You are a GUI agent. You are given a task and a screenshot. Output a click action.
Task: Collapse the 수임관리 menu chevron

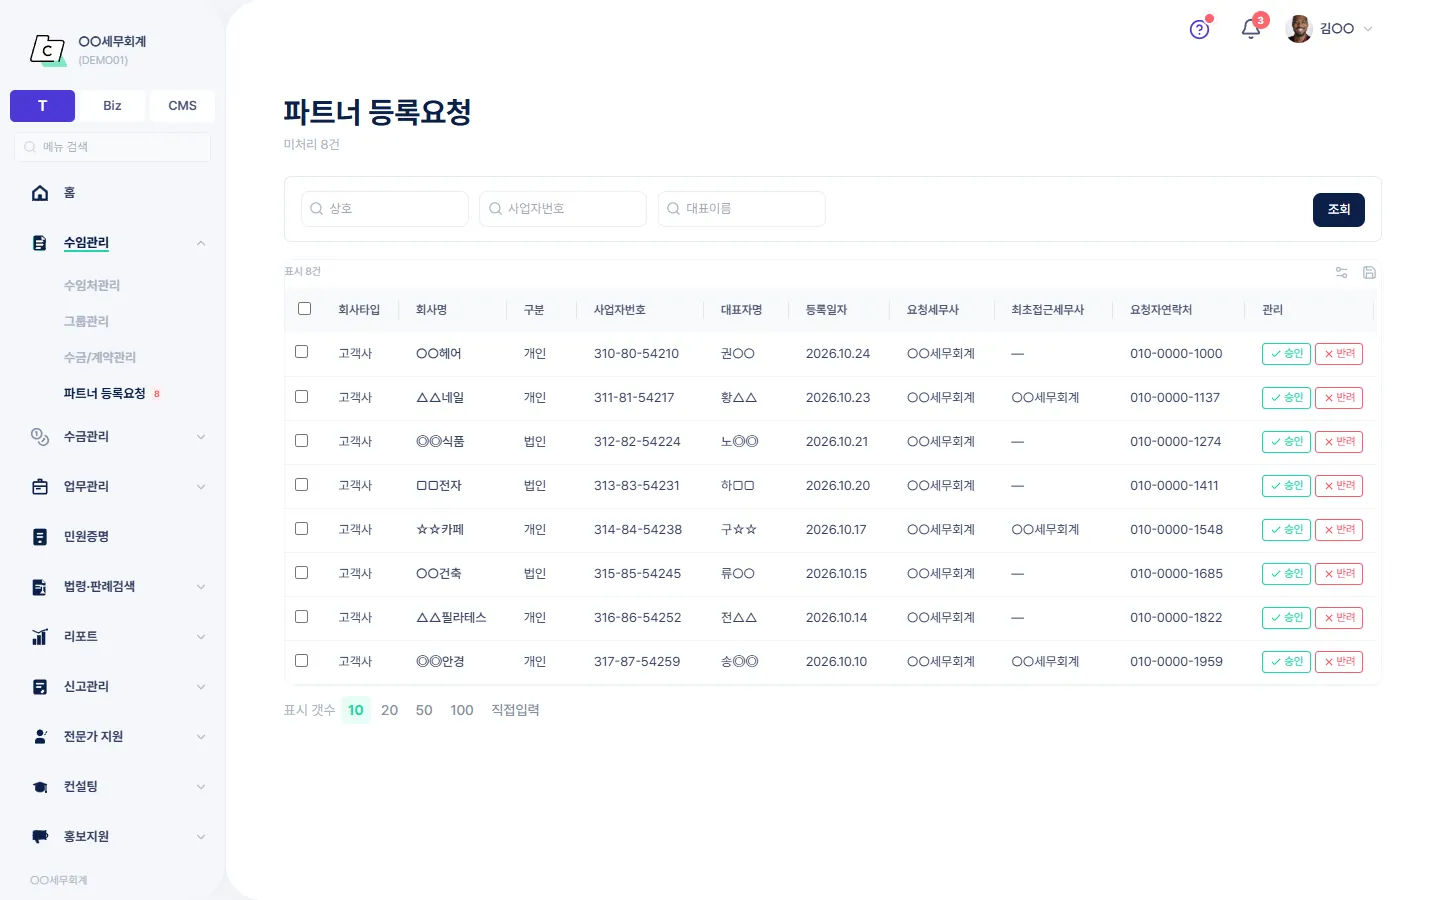pyautogui.click(x=201, y=243)
